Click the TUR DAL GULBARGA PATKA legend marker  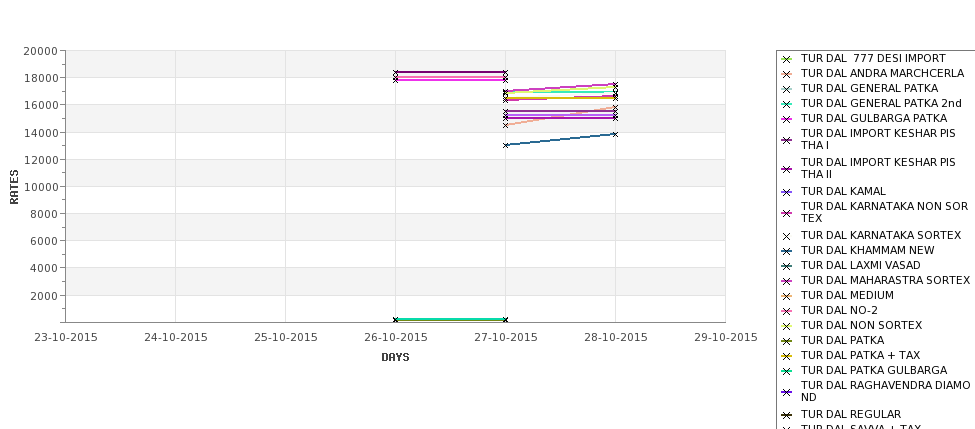(x=786, y=119)
